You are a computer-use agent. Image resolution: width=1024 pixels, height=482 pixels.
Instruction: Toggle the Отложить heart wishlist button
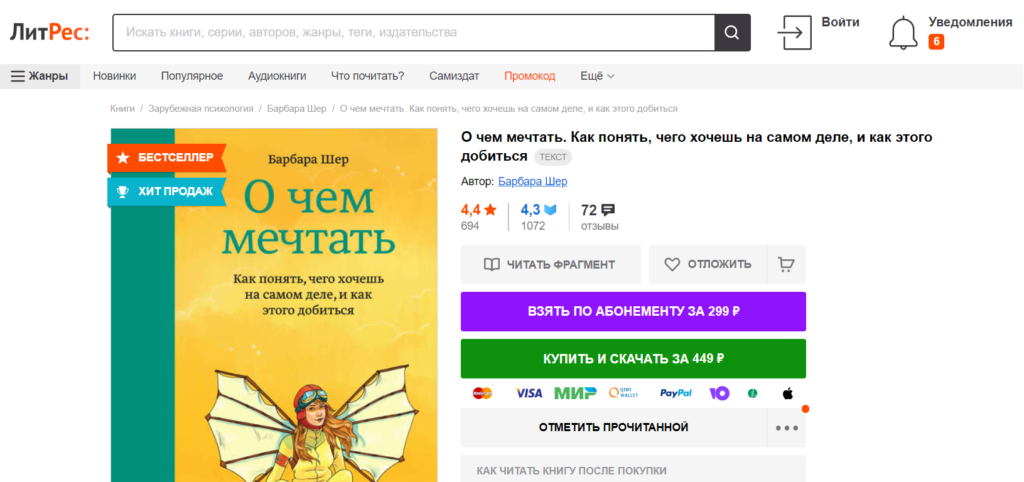coord(707,264)
